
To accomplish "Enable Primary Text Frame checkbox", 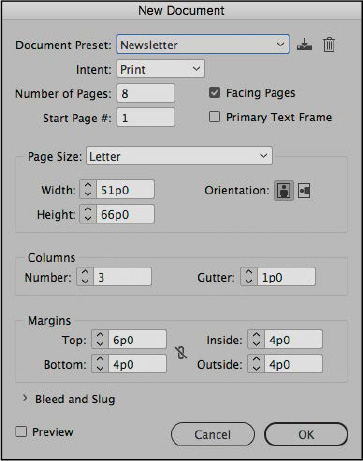I will (214, 117).
